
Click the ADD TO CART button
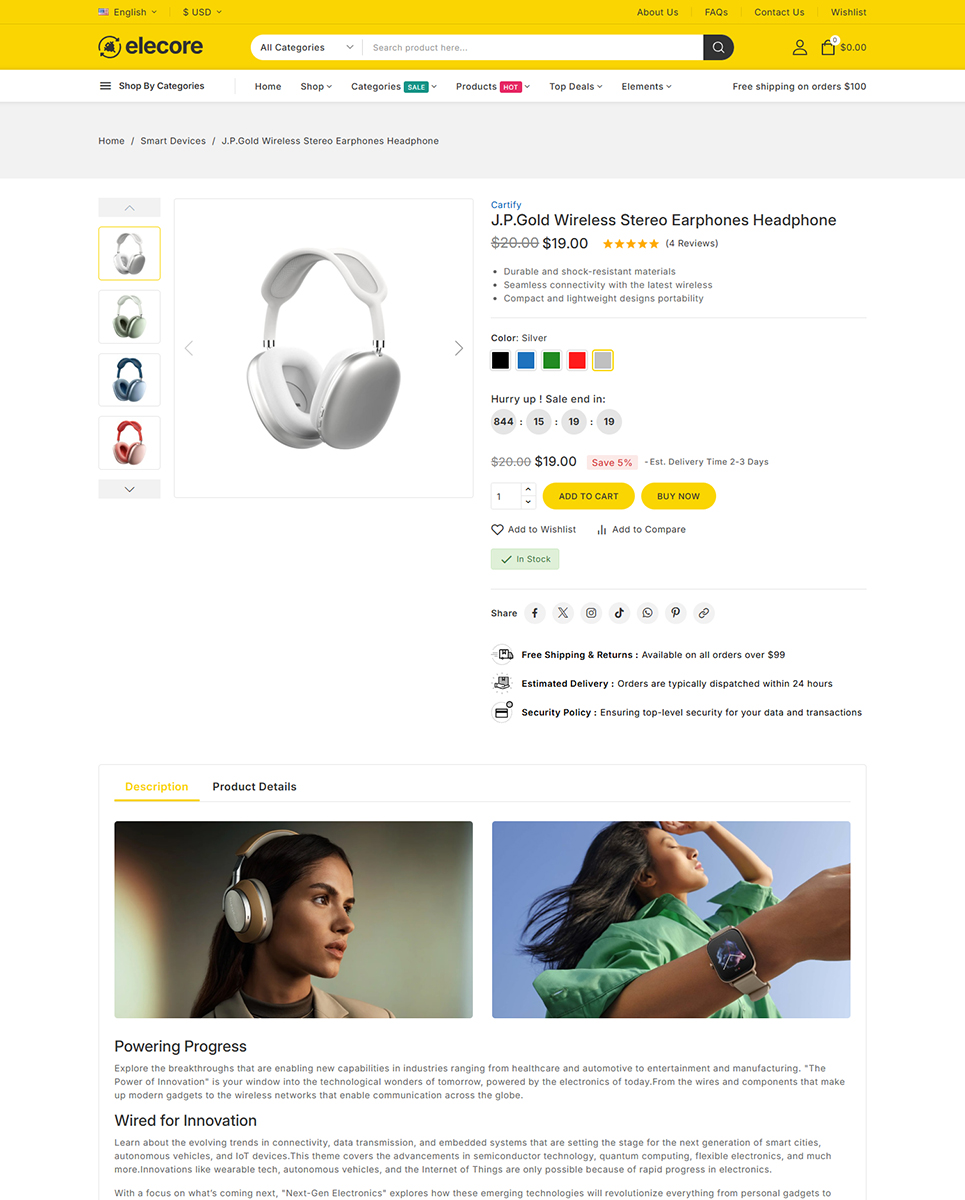click(588, 496)
